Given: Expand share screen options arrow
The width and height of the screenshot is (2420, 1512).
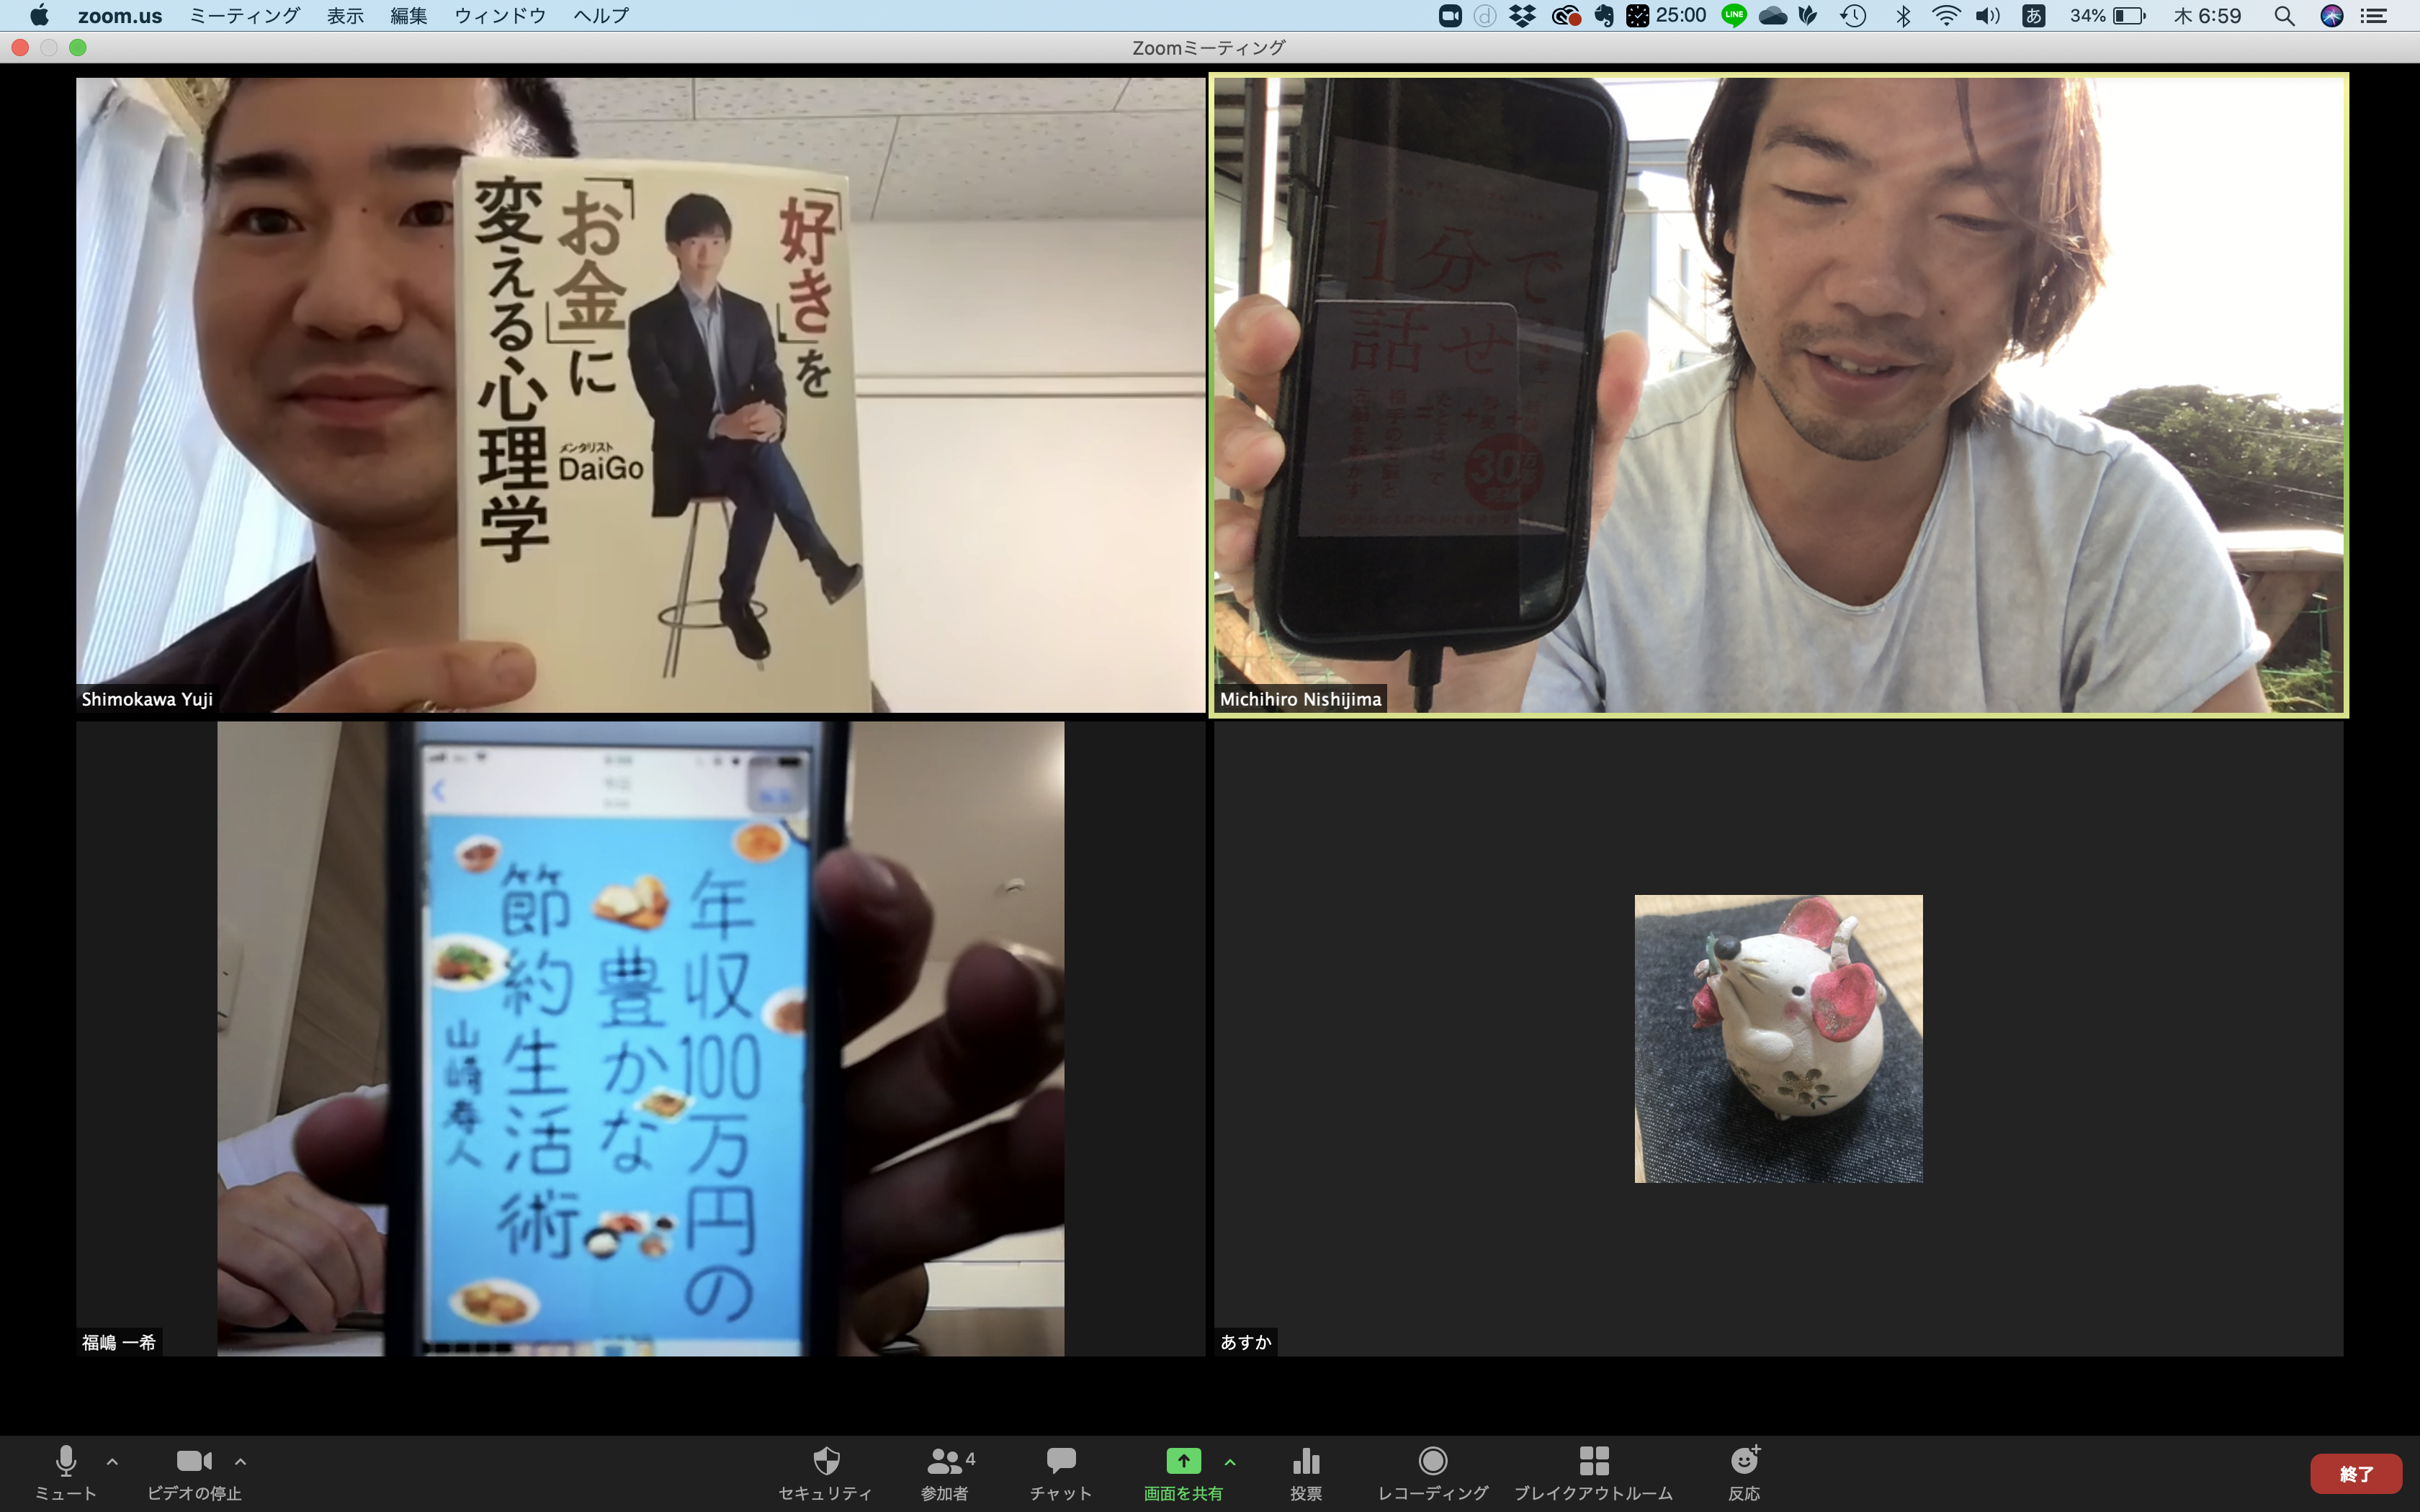Looking at the screenshot, I should click(1230, 1462).
